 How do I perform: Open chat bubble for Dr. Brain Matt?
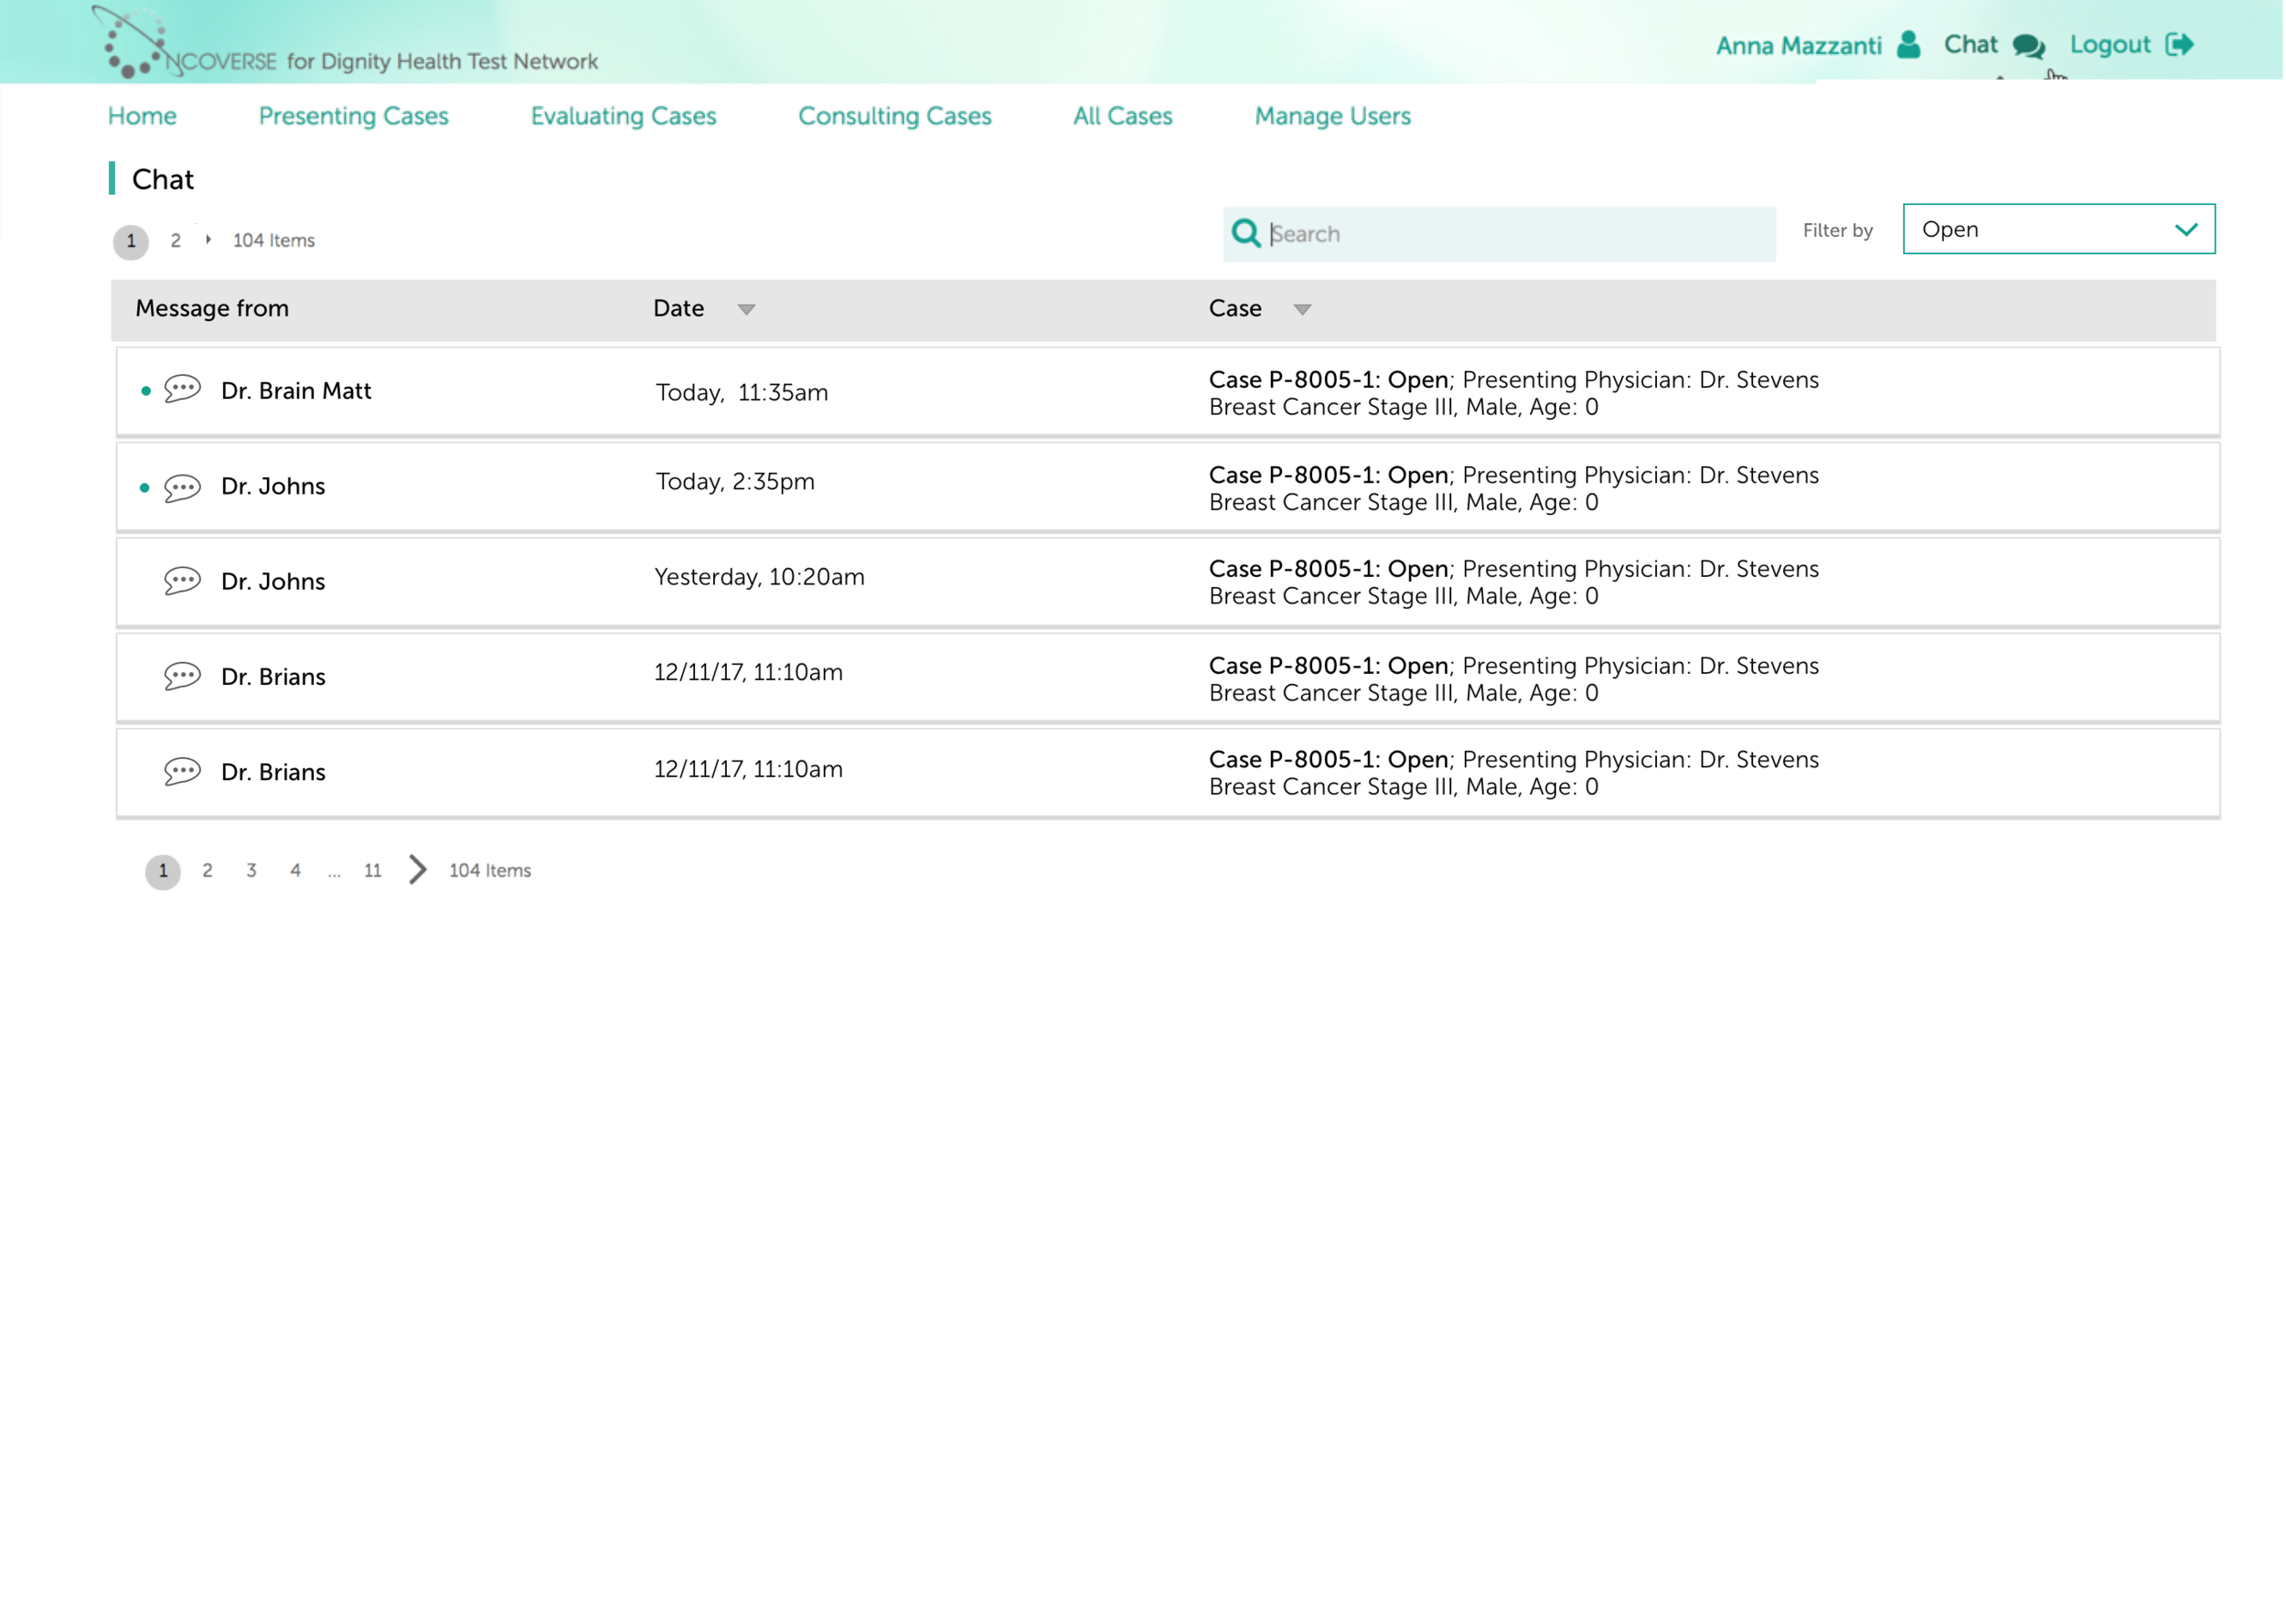(x=182, y=389)
